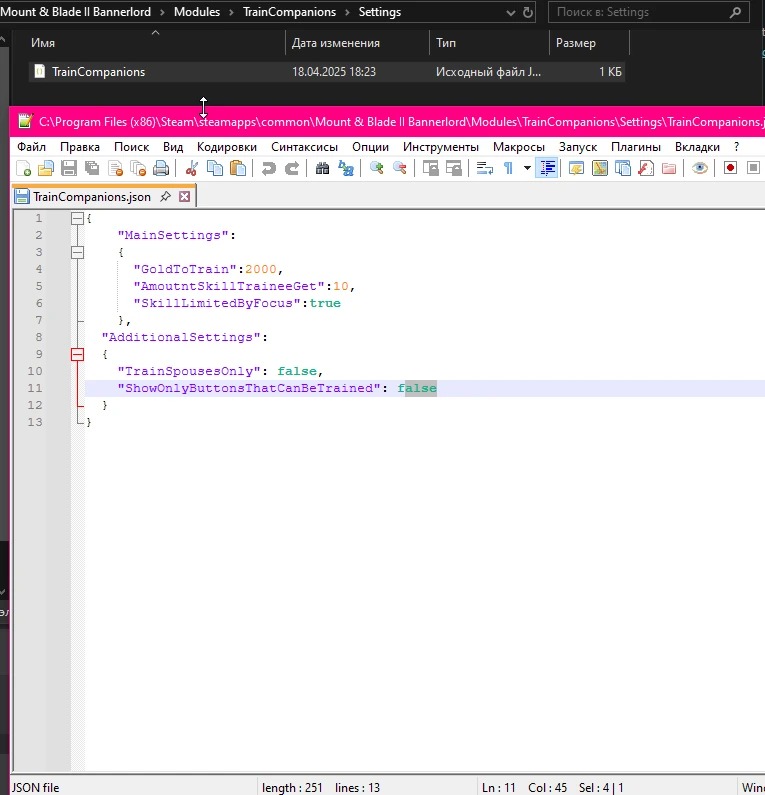
Task: Click the stop macro recording icon
Action: pyautogui.click(x=753, y=168)
